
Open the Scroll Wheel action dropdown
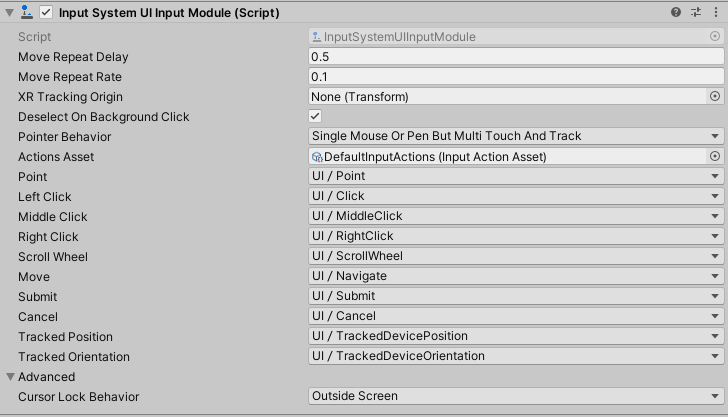pyautogui.click(x=516, y=257)
